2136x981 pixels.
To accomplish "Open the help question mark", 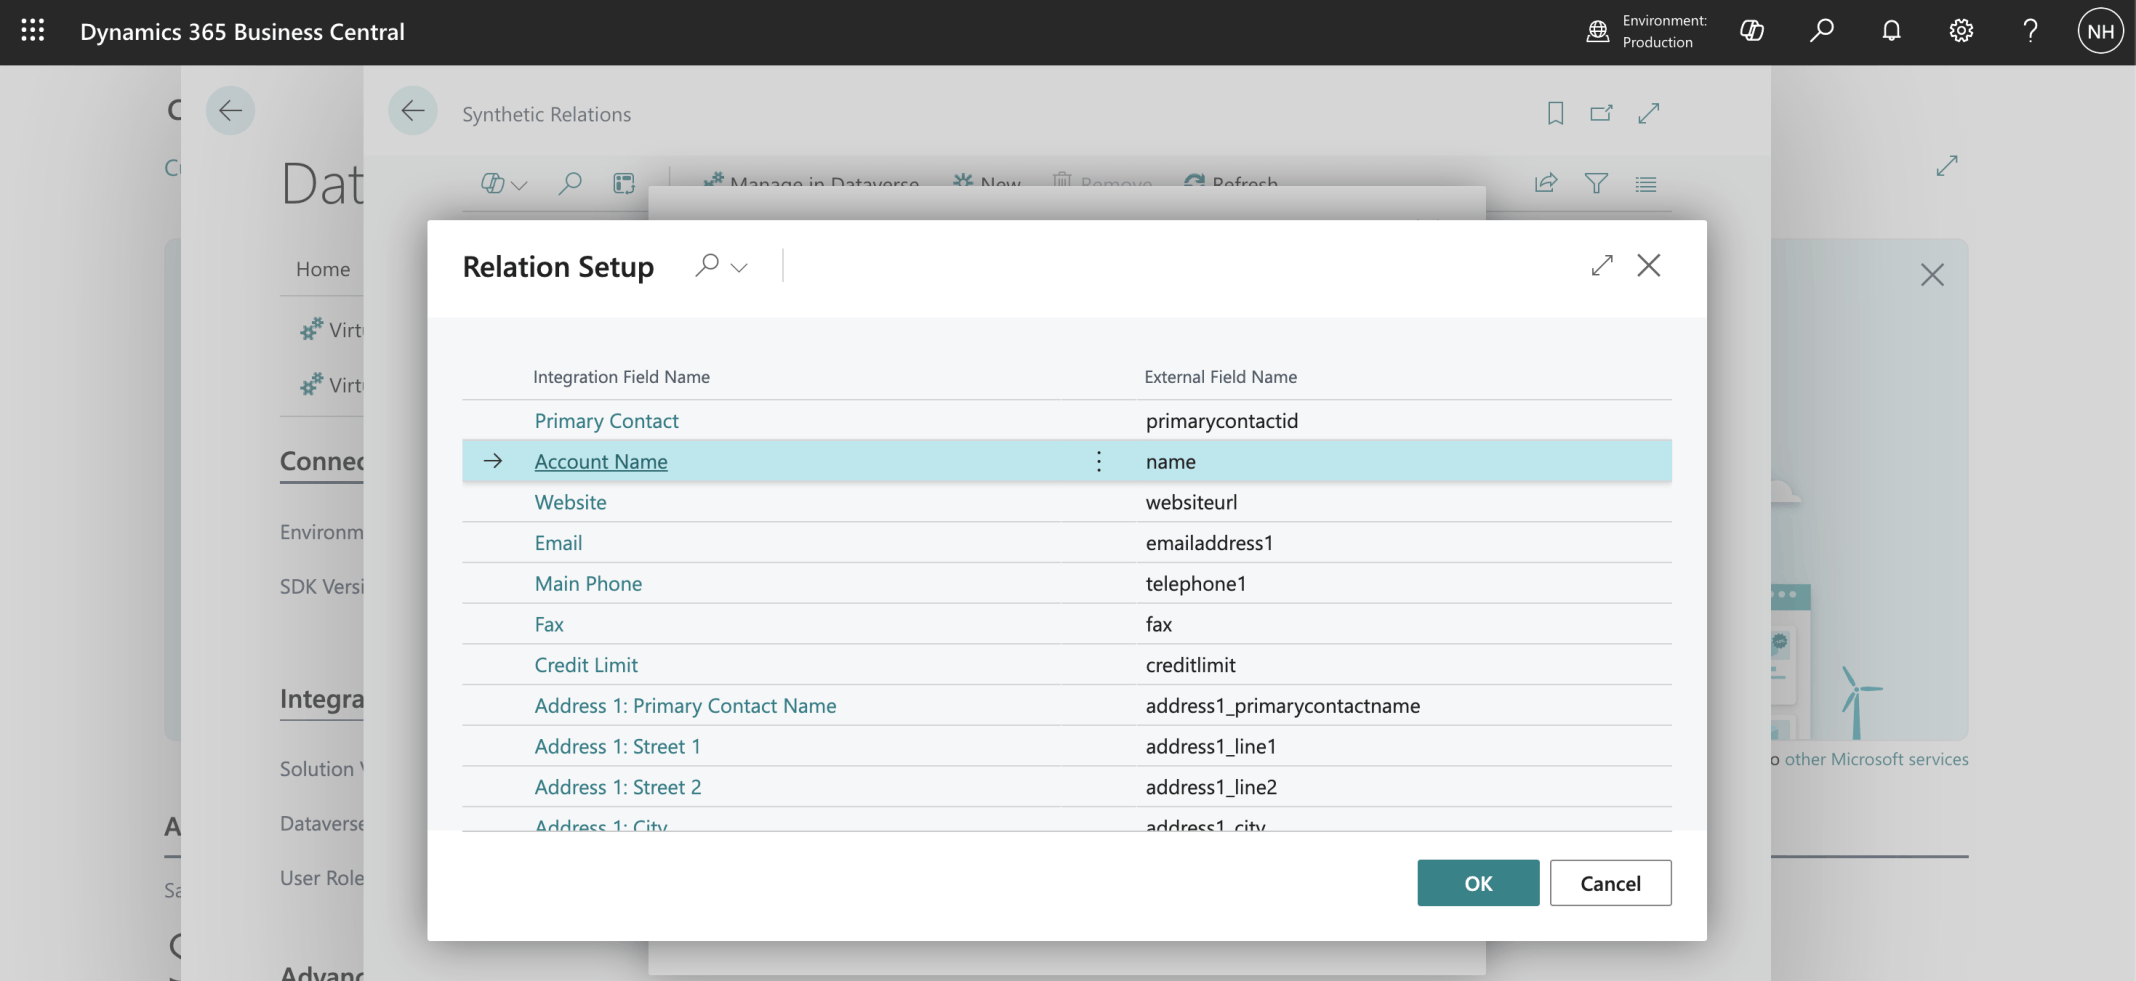I will click(2030, 31).
